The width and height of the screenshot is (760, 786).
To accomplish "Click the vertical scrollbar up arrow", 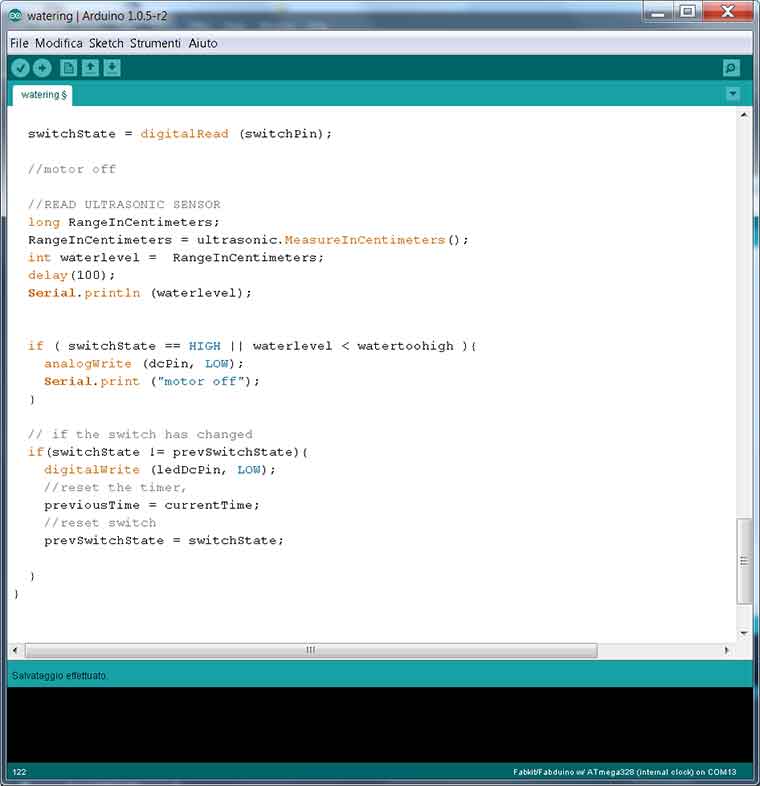I will pos(744,115).
